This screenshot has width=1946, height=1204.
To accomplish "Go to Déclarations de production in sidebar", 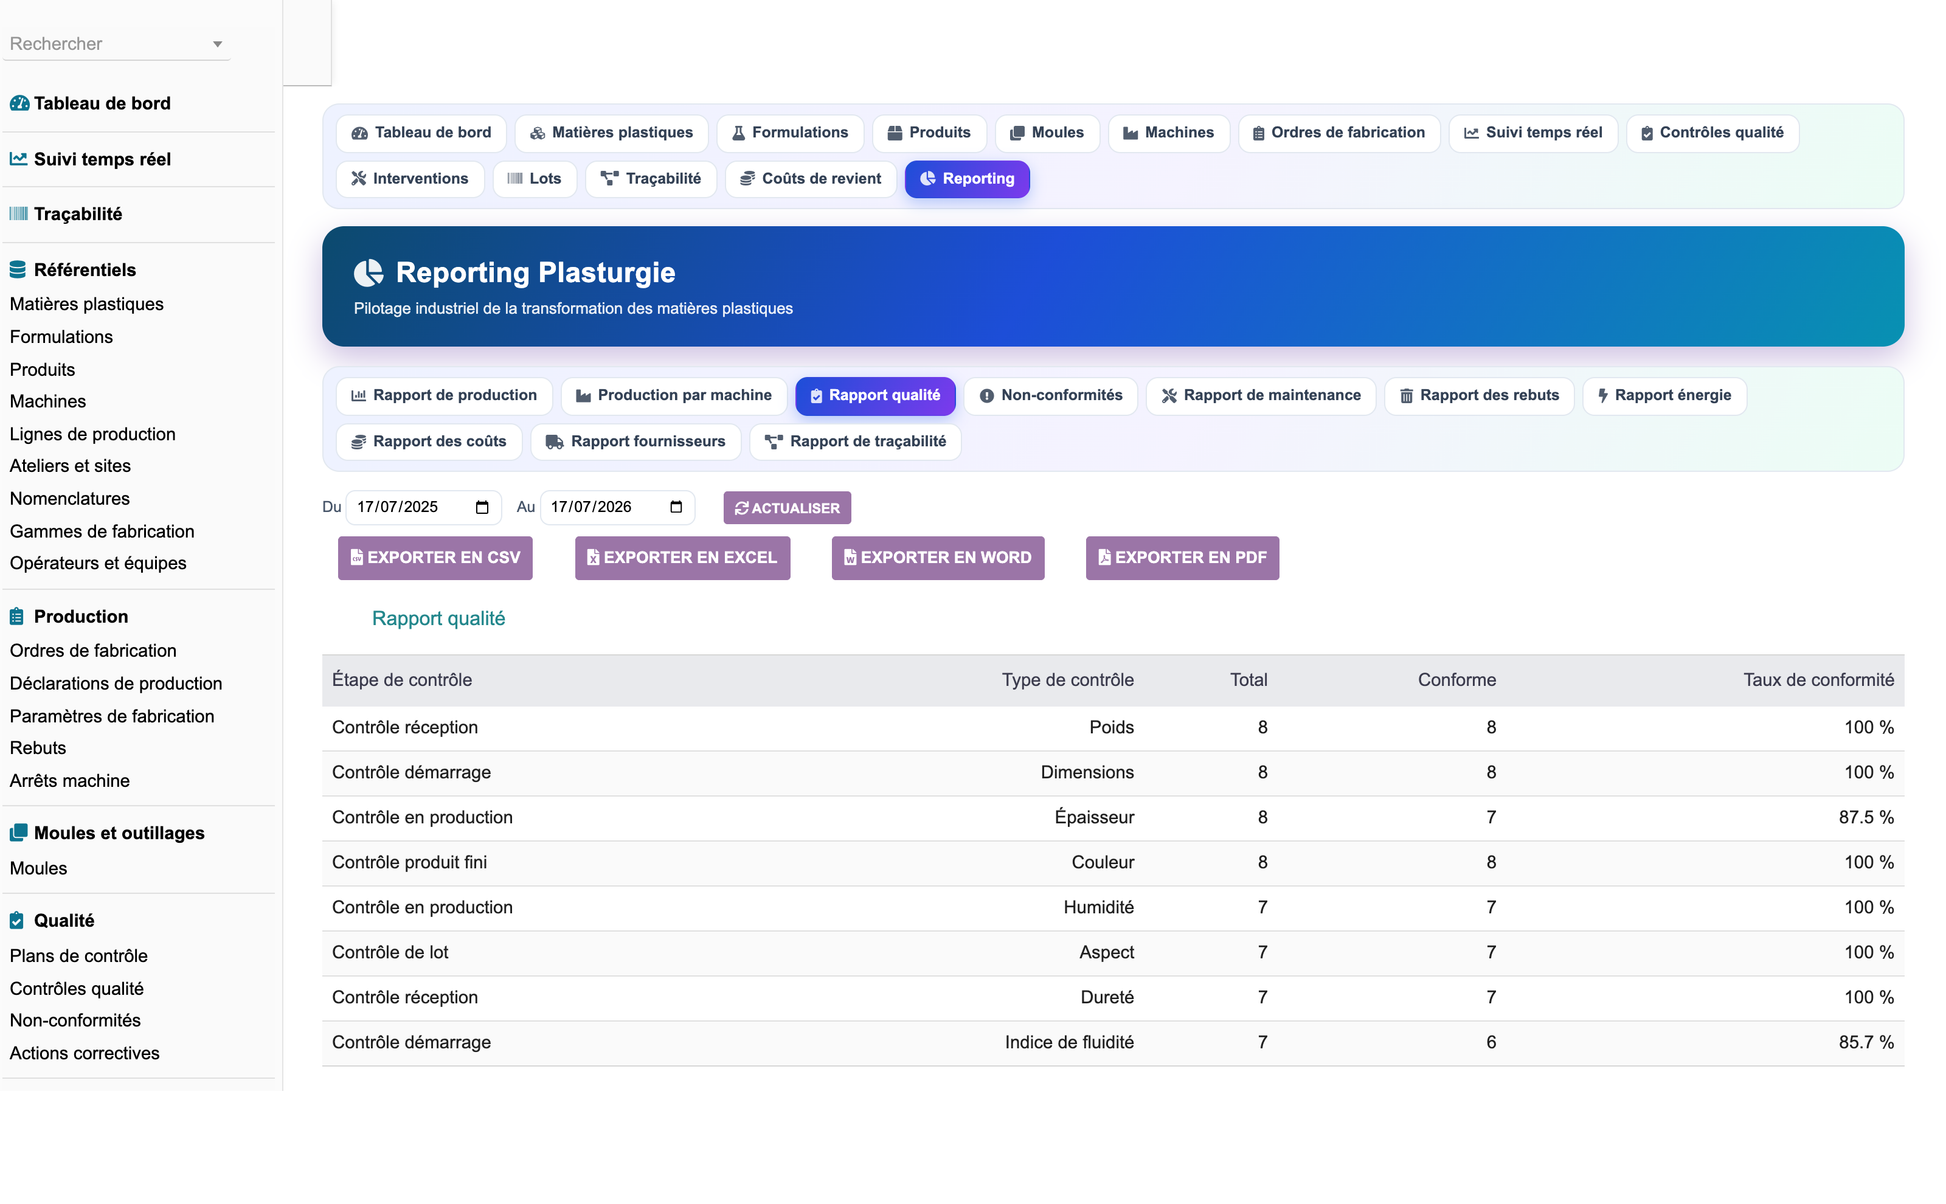I will [116, 683].
